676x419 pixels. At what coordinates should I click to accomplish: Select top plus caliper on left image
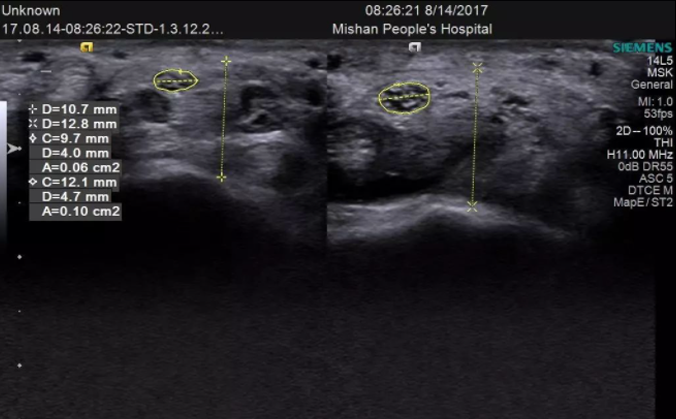[226, 61]
